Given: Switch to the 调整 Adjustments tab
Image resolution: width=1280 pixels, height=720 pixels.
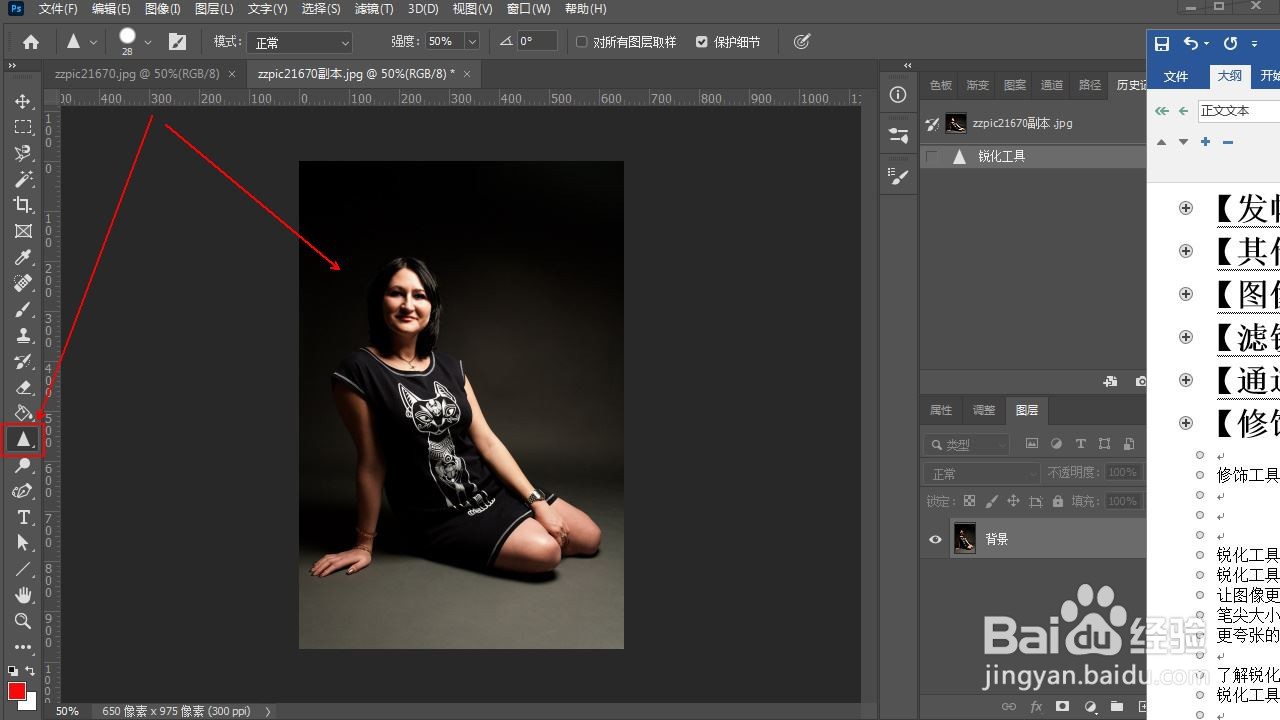Looking at the screenshot, I should [984, 410].
